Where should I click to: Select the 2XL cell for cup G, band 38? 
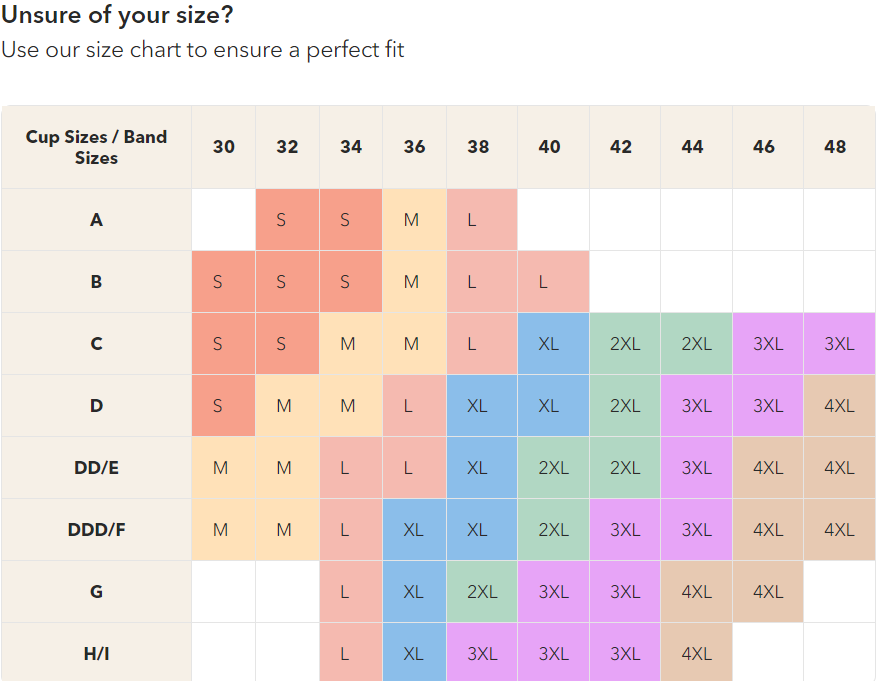(482, 591)
